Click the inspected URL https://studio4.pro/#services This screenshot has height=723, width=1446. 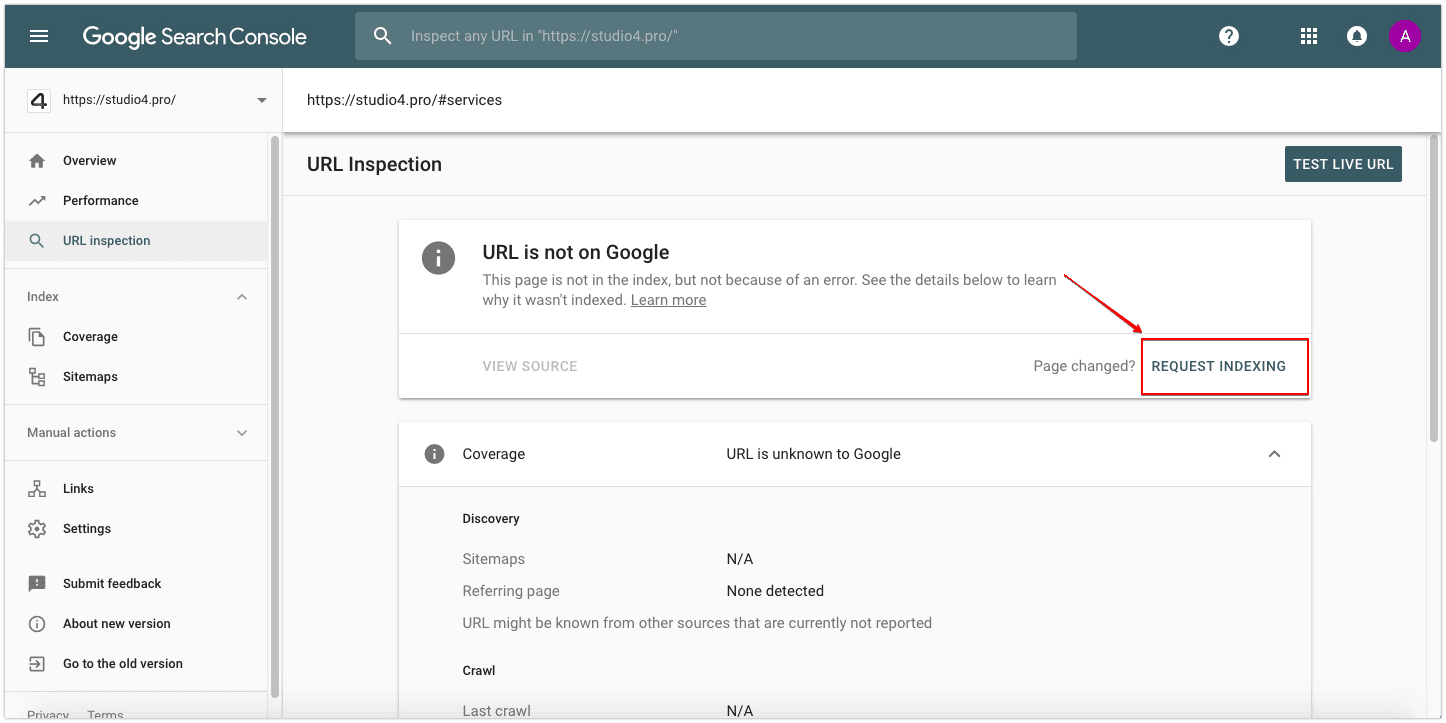[404, 100]
